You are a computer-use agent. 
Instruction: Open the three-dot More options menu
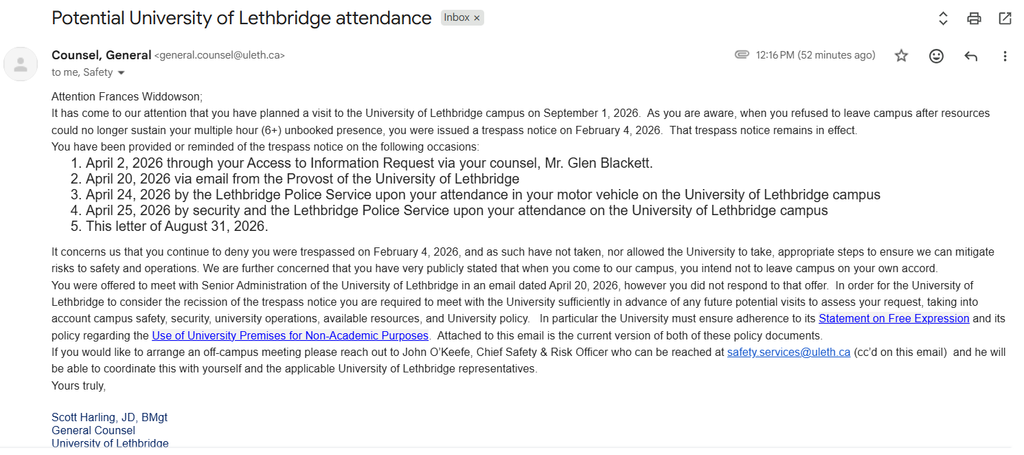click(x=1005, y=56)
